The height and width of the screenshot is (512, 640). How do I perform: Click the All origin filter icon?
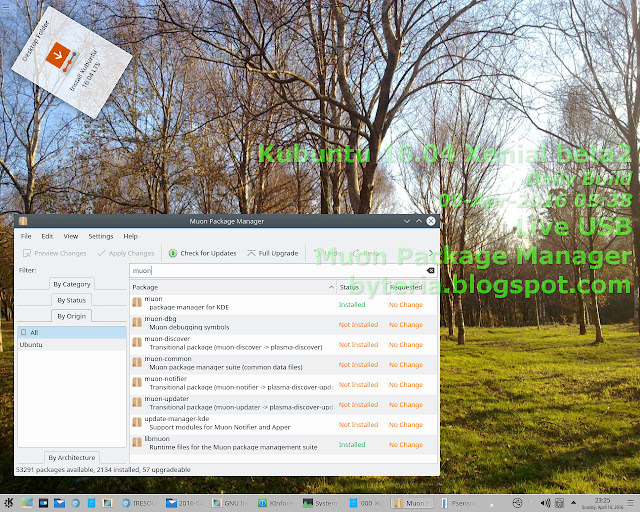[24, 332]
